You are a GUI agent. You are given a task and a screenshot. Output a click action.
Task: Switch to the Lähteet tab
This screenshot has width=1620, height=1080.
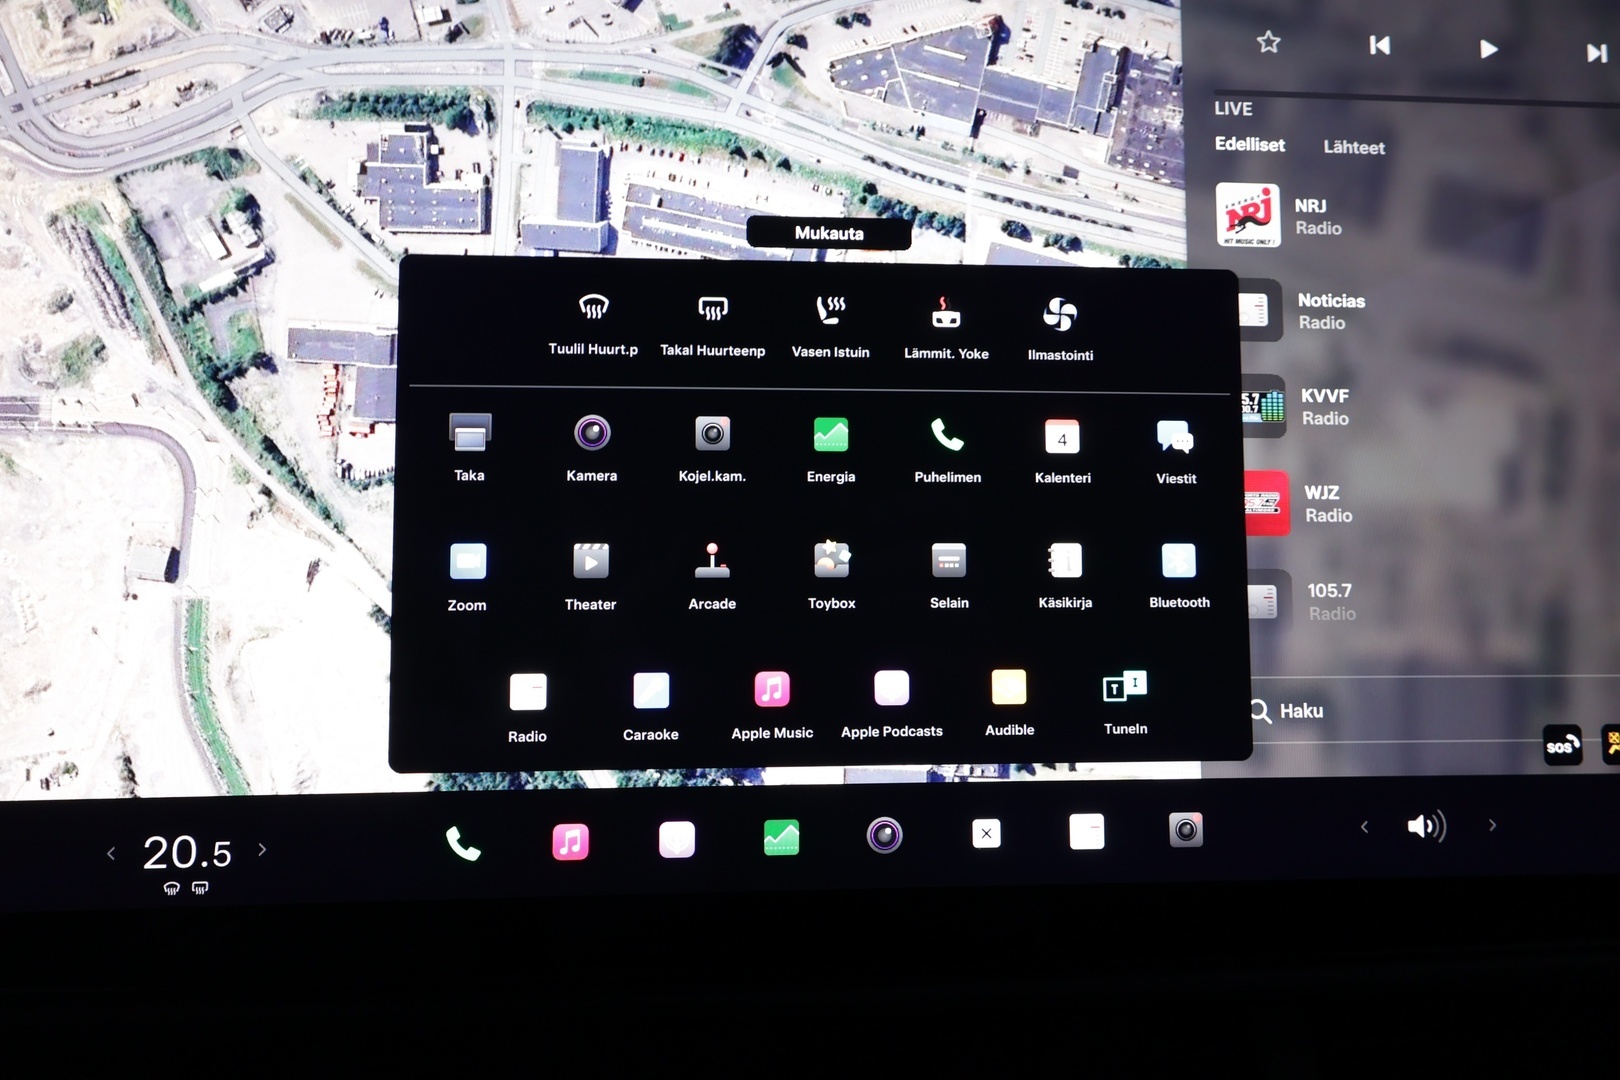pos(1354,147)
